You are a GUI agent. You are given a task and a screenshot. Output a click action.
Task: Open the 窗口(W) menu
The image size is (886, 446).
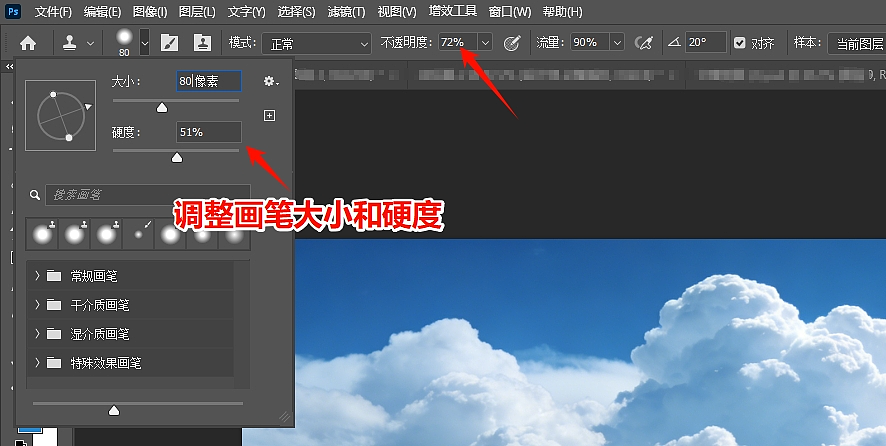[510, 11]
